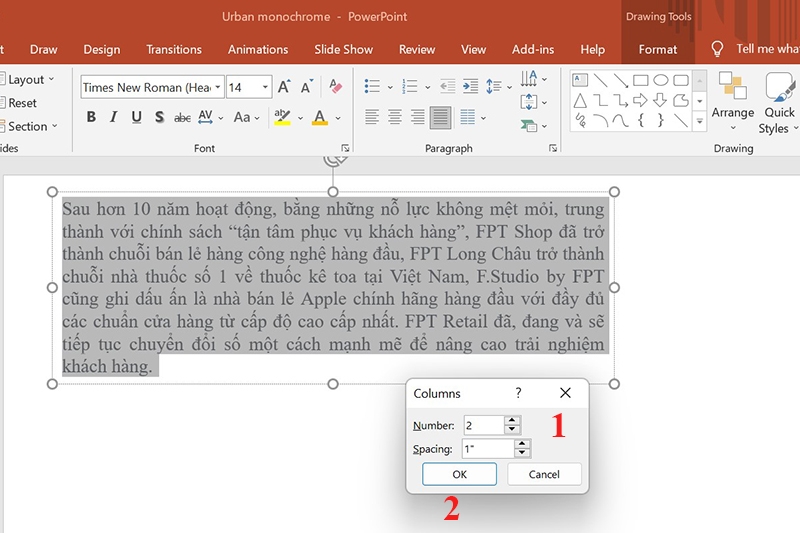Apply Strikethrough to text

pyautogui.click(x=182, y=117)
